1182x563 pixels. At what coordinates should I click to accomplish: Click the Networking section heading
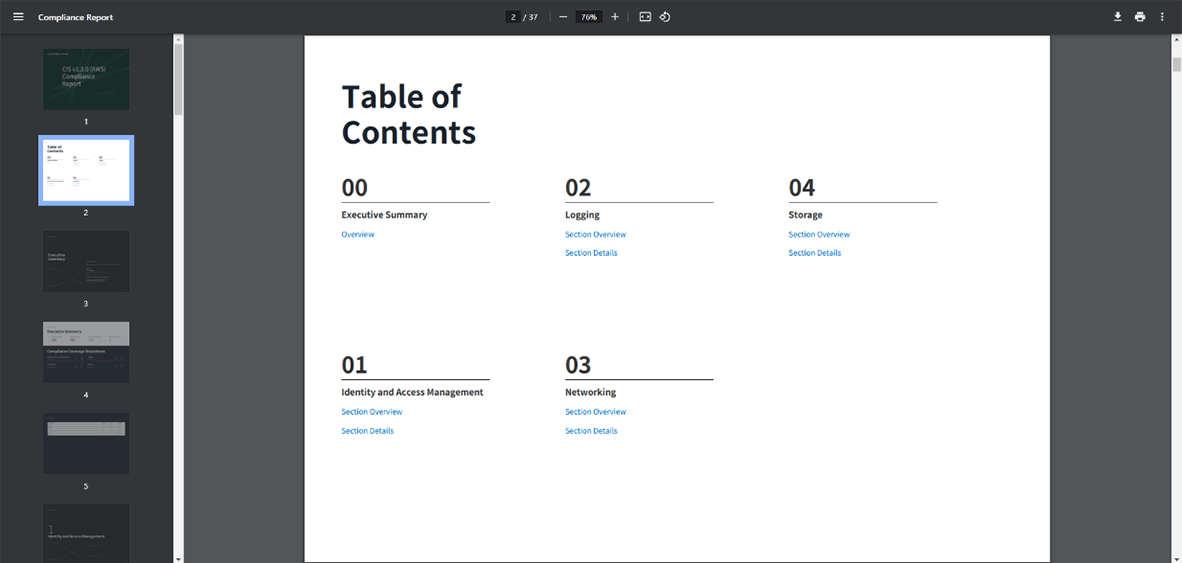tap(590, 392)
